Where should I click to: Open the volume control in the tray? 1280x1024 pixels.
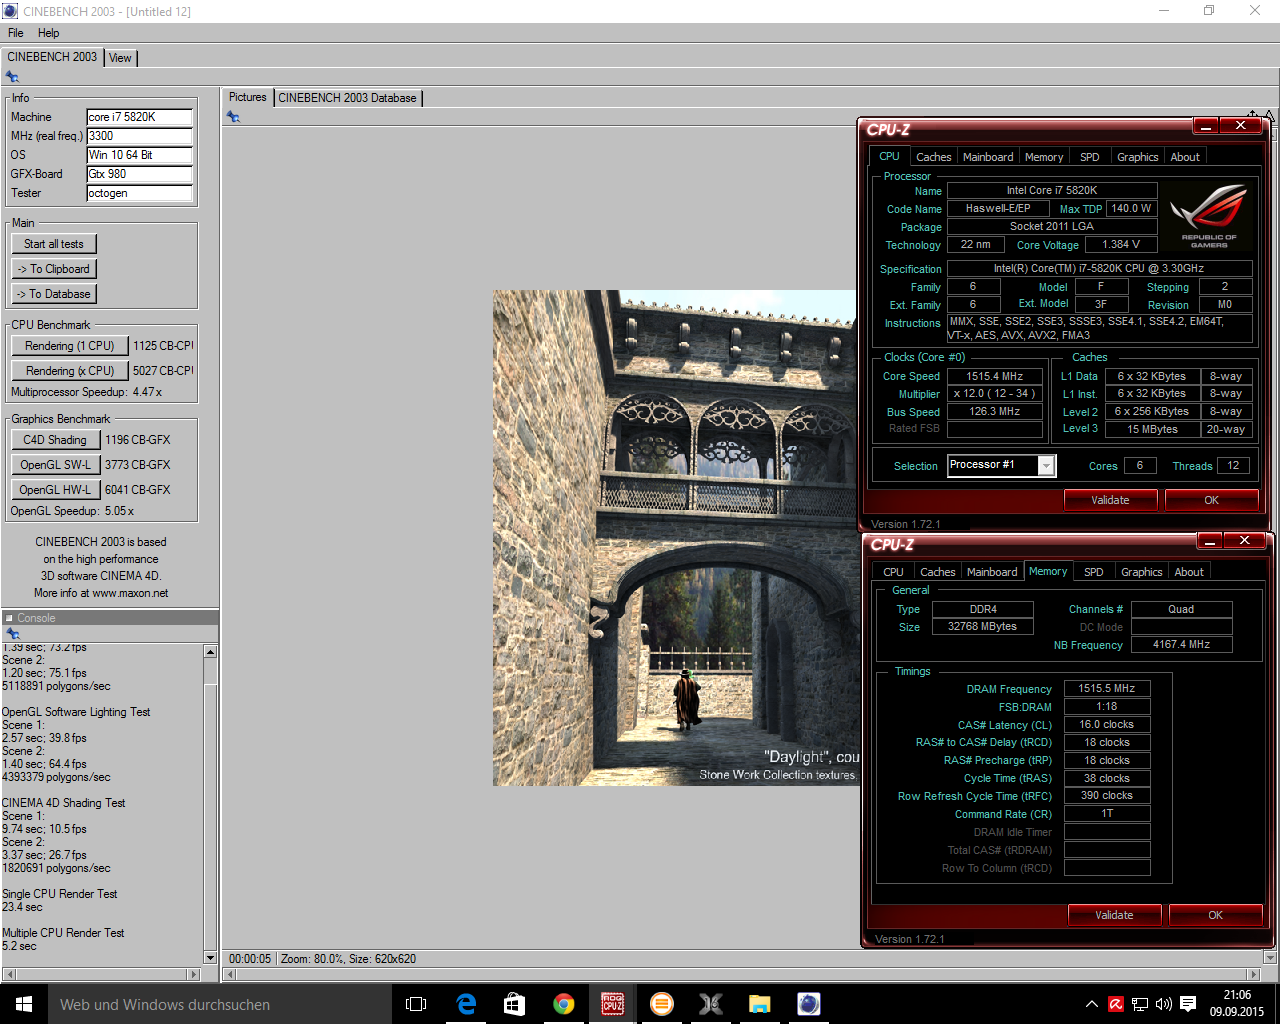pyautogui.click(x=1163, y=1004)
